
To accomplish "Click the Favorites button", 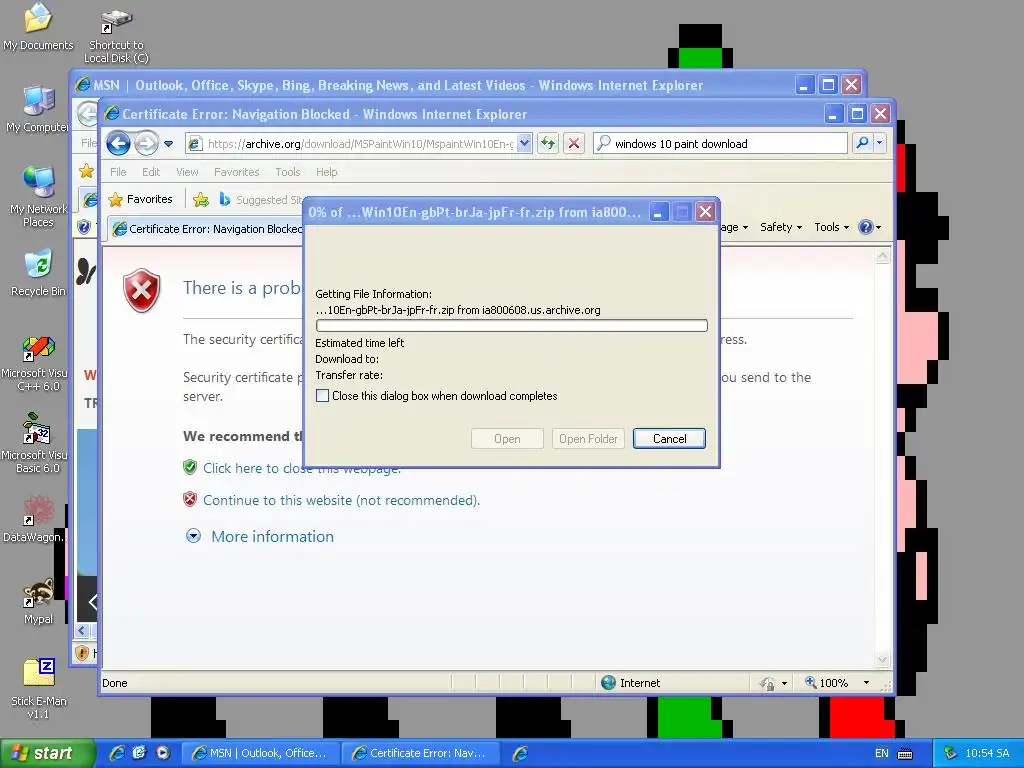I will click(141, 199).
